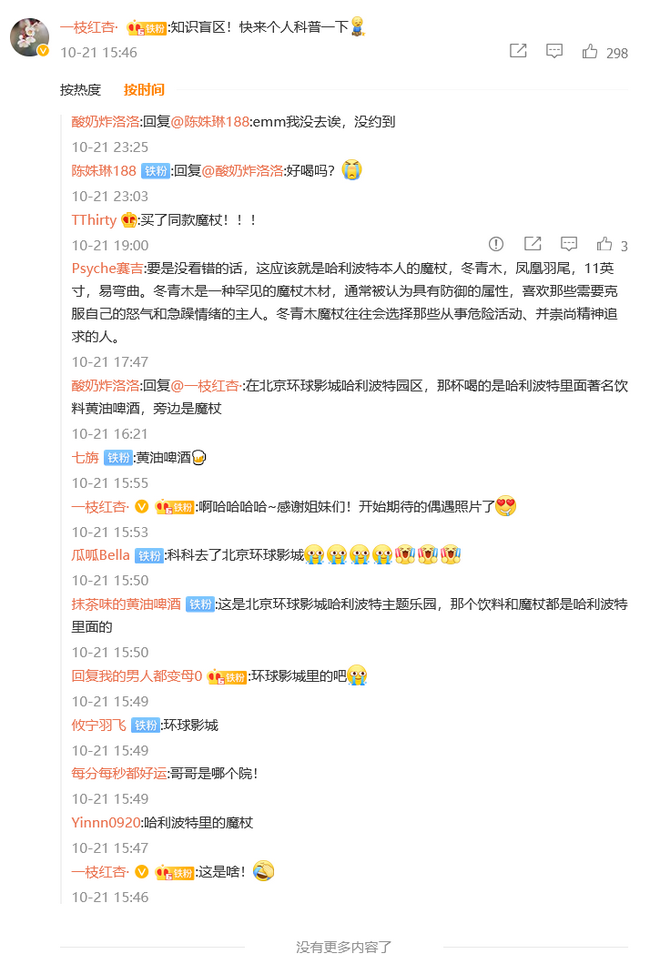Viewport: 650px width, 964px height.
Task: Select the 按时间 sorting tab
Action: tap(144, 90)
